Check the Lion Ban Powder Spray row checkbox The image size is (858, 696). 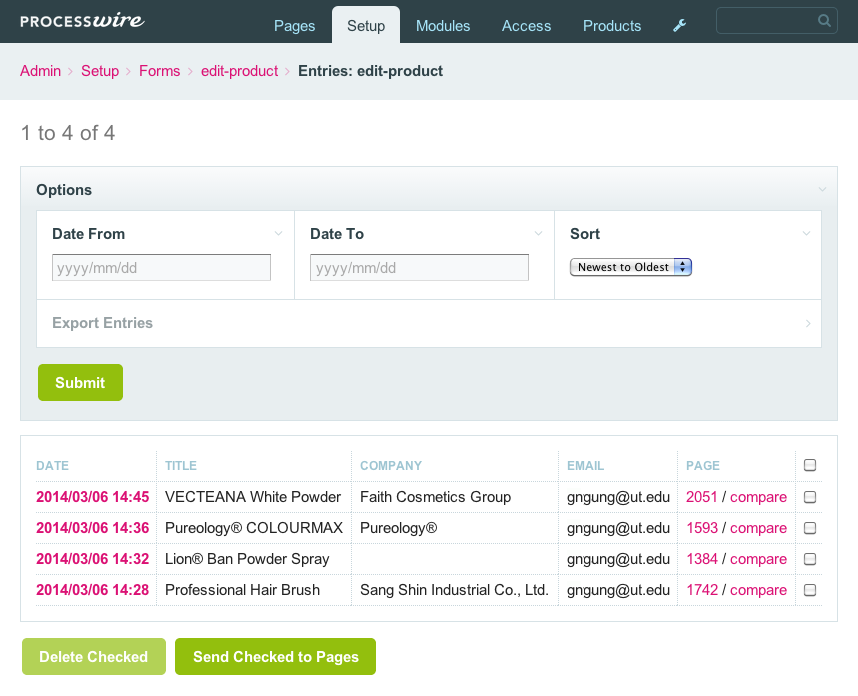pos(810,559)
